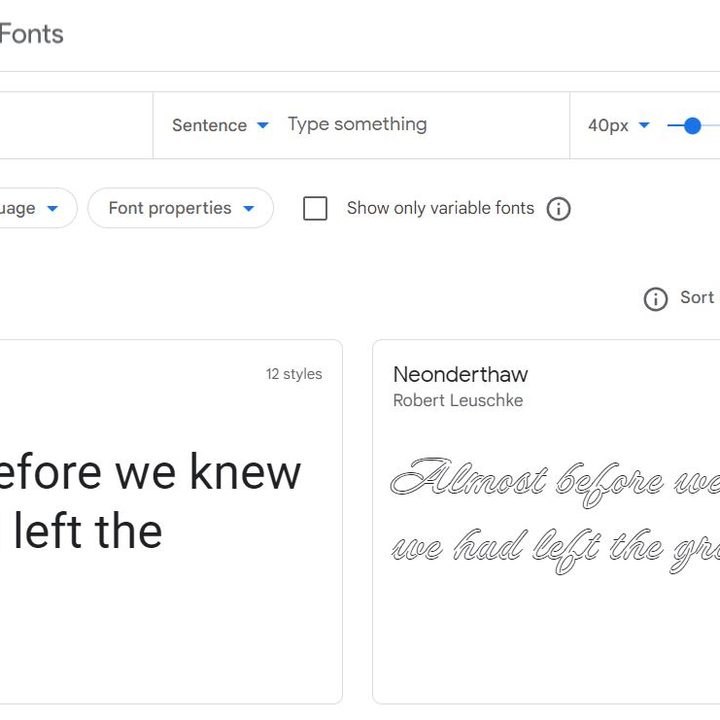This screenshot has height=720, width=720.
Task: Go to Google Fonts home via logo
Action: click(x=31, y=34)
